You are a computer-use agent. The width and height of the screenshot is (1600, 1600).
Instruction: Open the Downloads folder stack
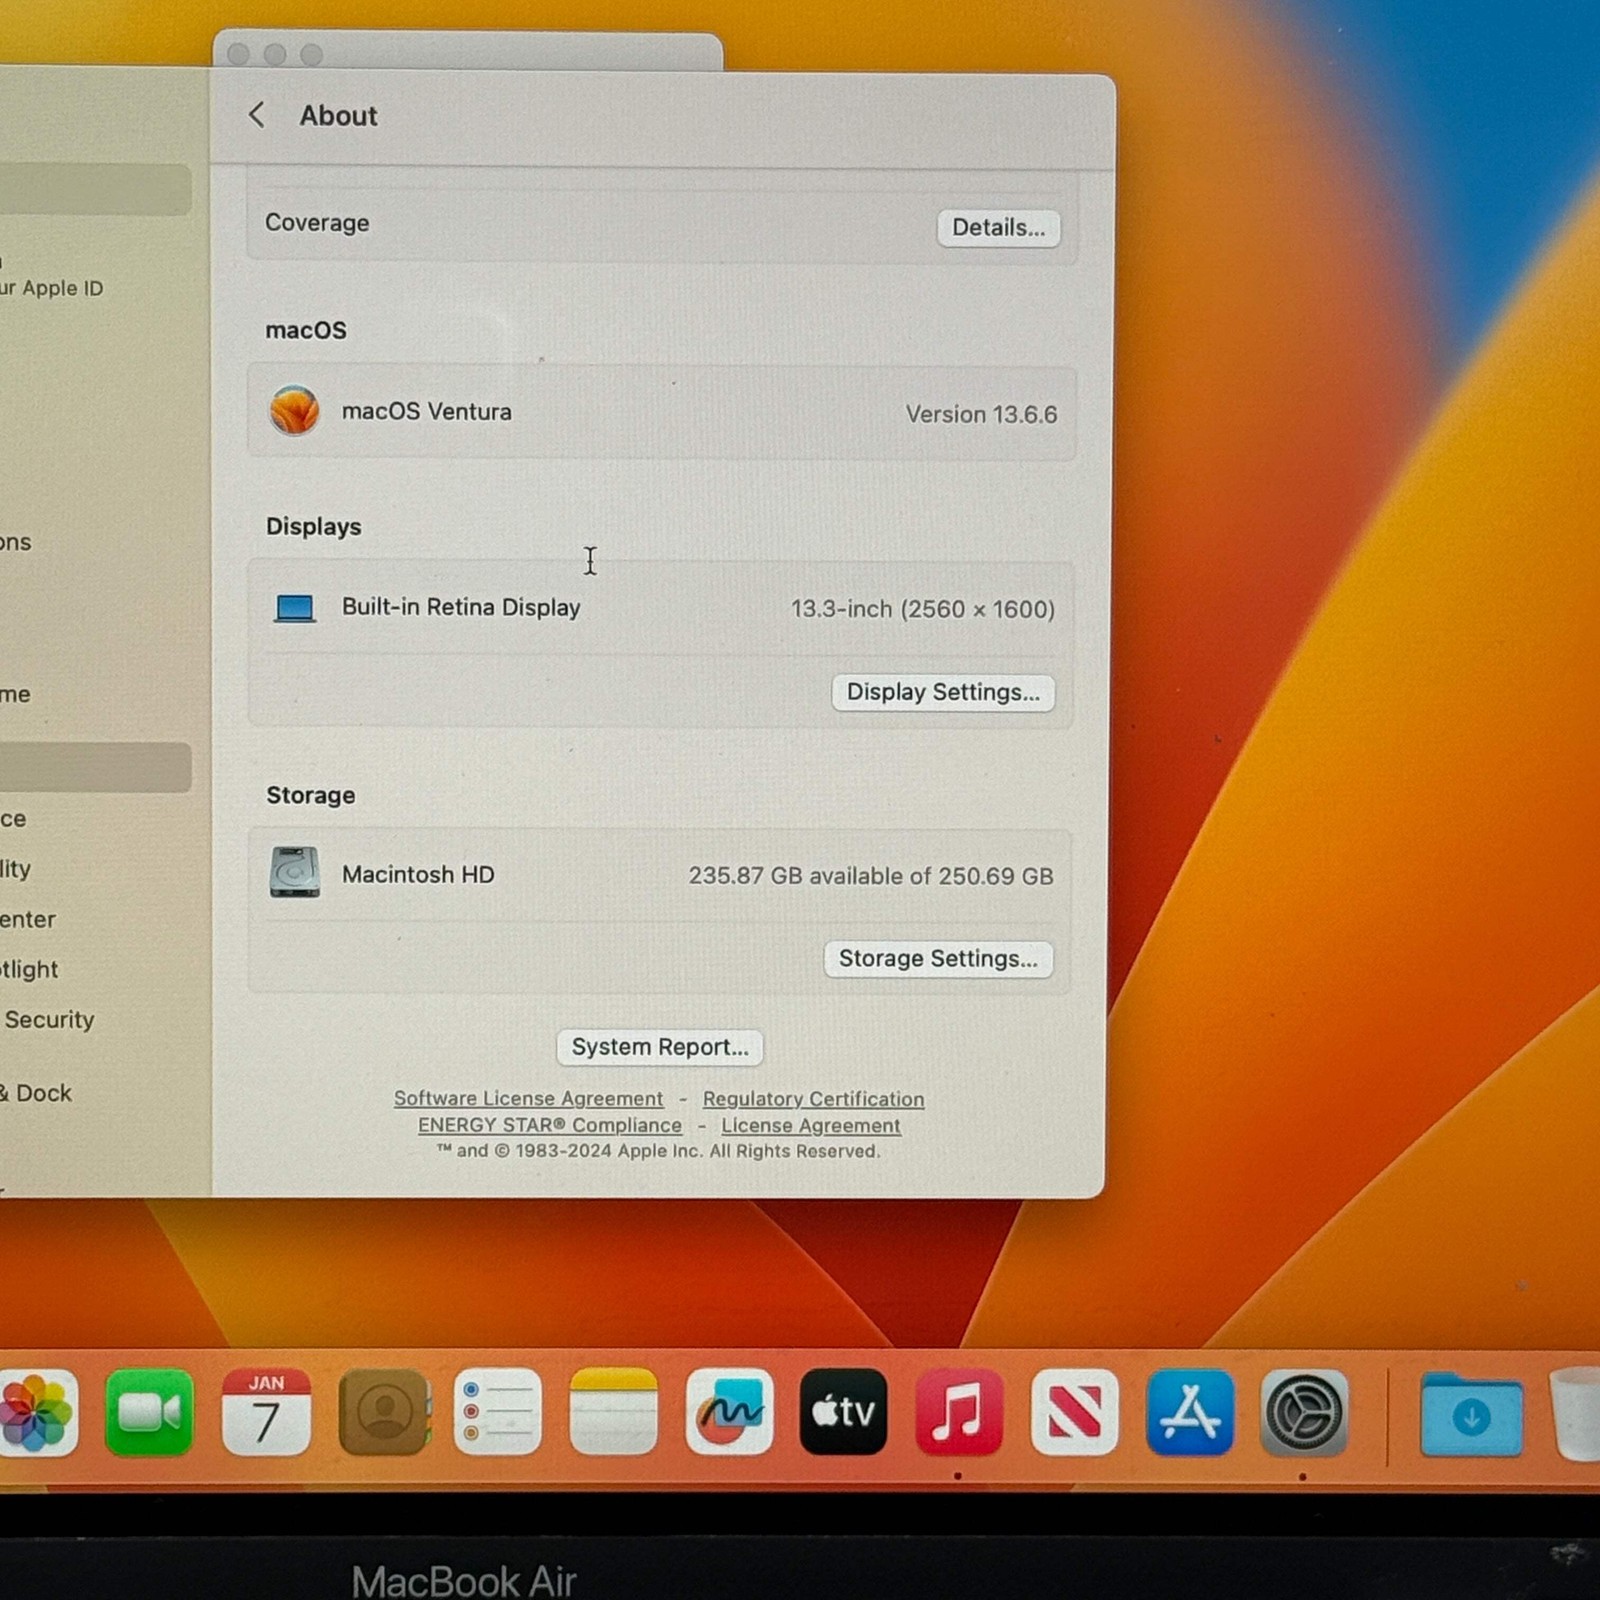click(1471, 1414)
